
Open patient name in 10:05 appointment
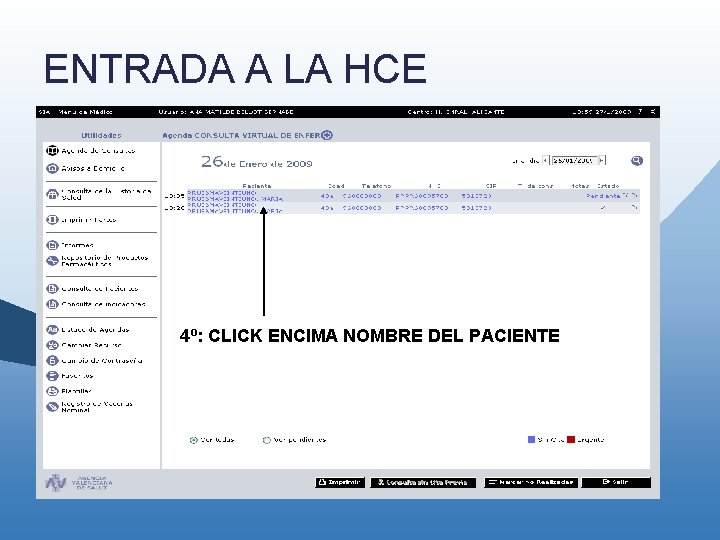click(235, 196)
